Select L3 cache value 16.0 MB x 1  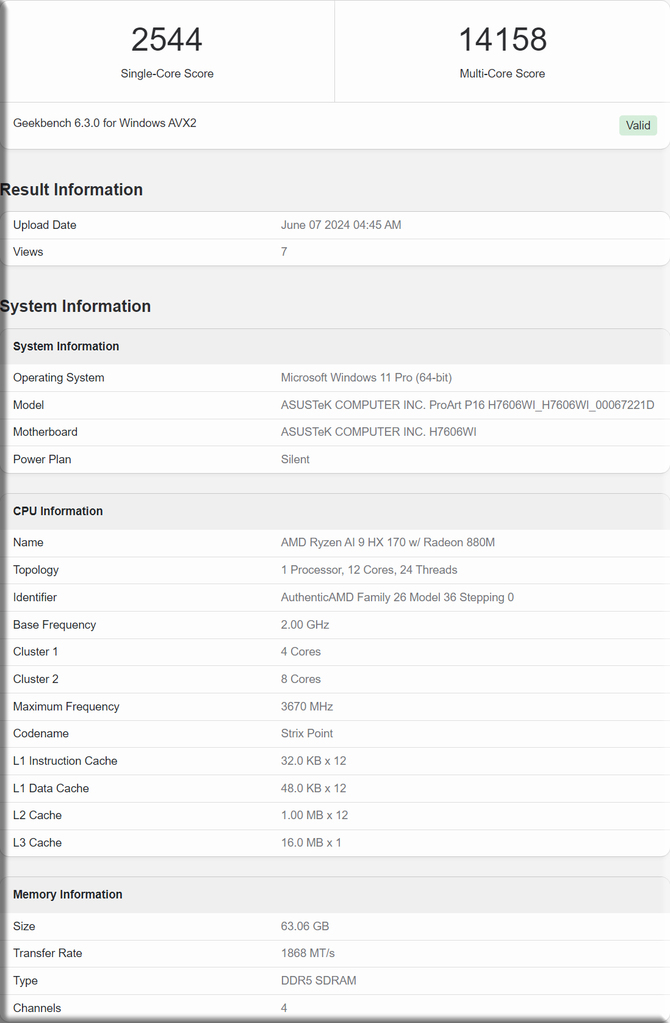click(311, 842)
